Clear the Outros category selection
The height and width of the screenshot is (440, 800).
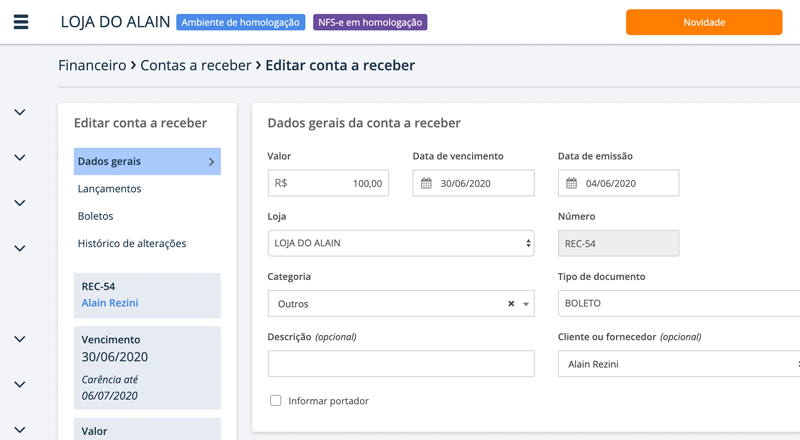(511, 304)
